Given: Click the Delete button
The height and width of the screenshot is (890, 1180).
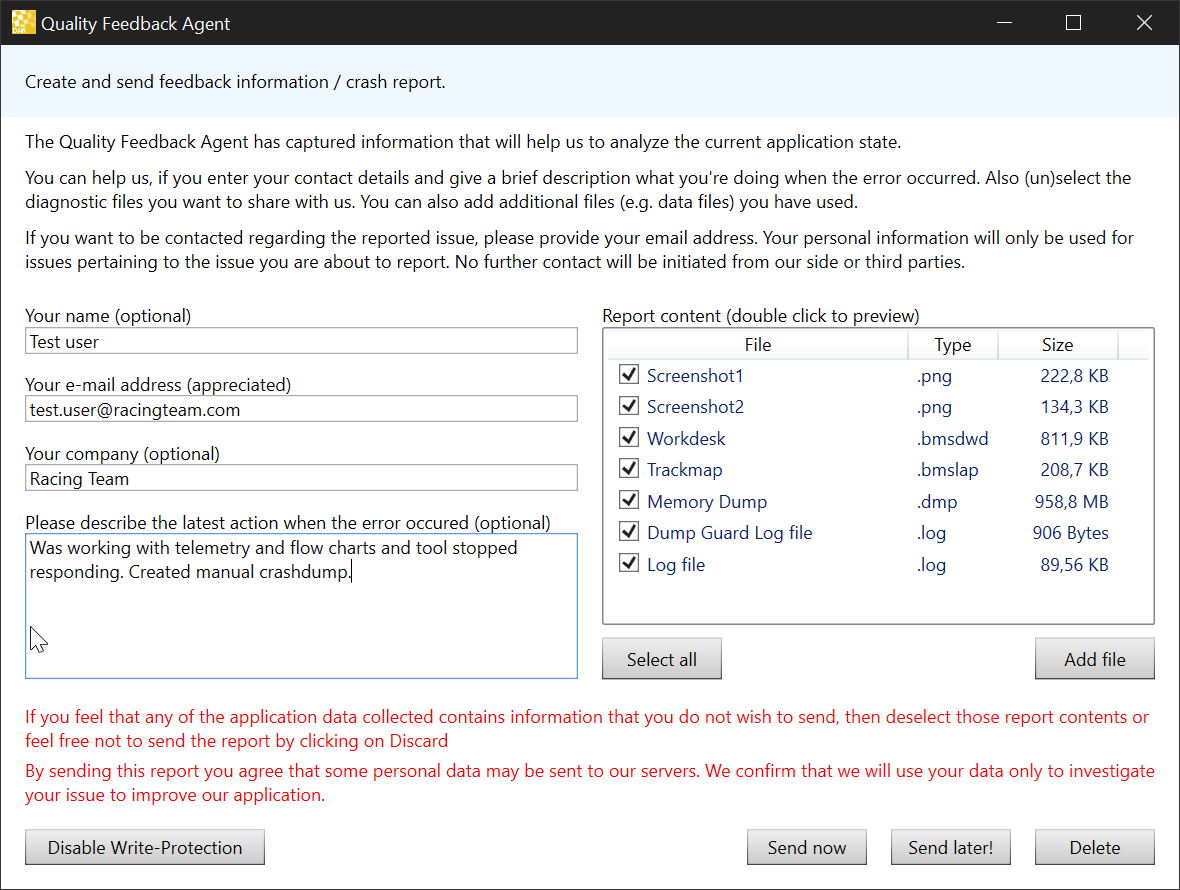Looking at the screenshot, I should [x=1094, y=847].
